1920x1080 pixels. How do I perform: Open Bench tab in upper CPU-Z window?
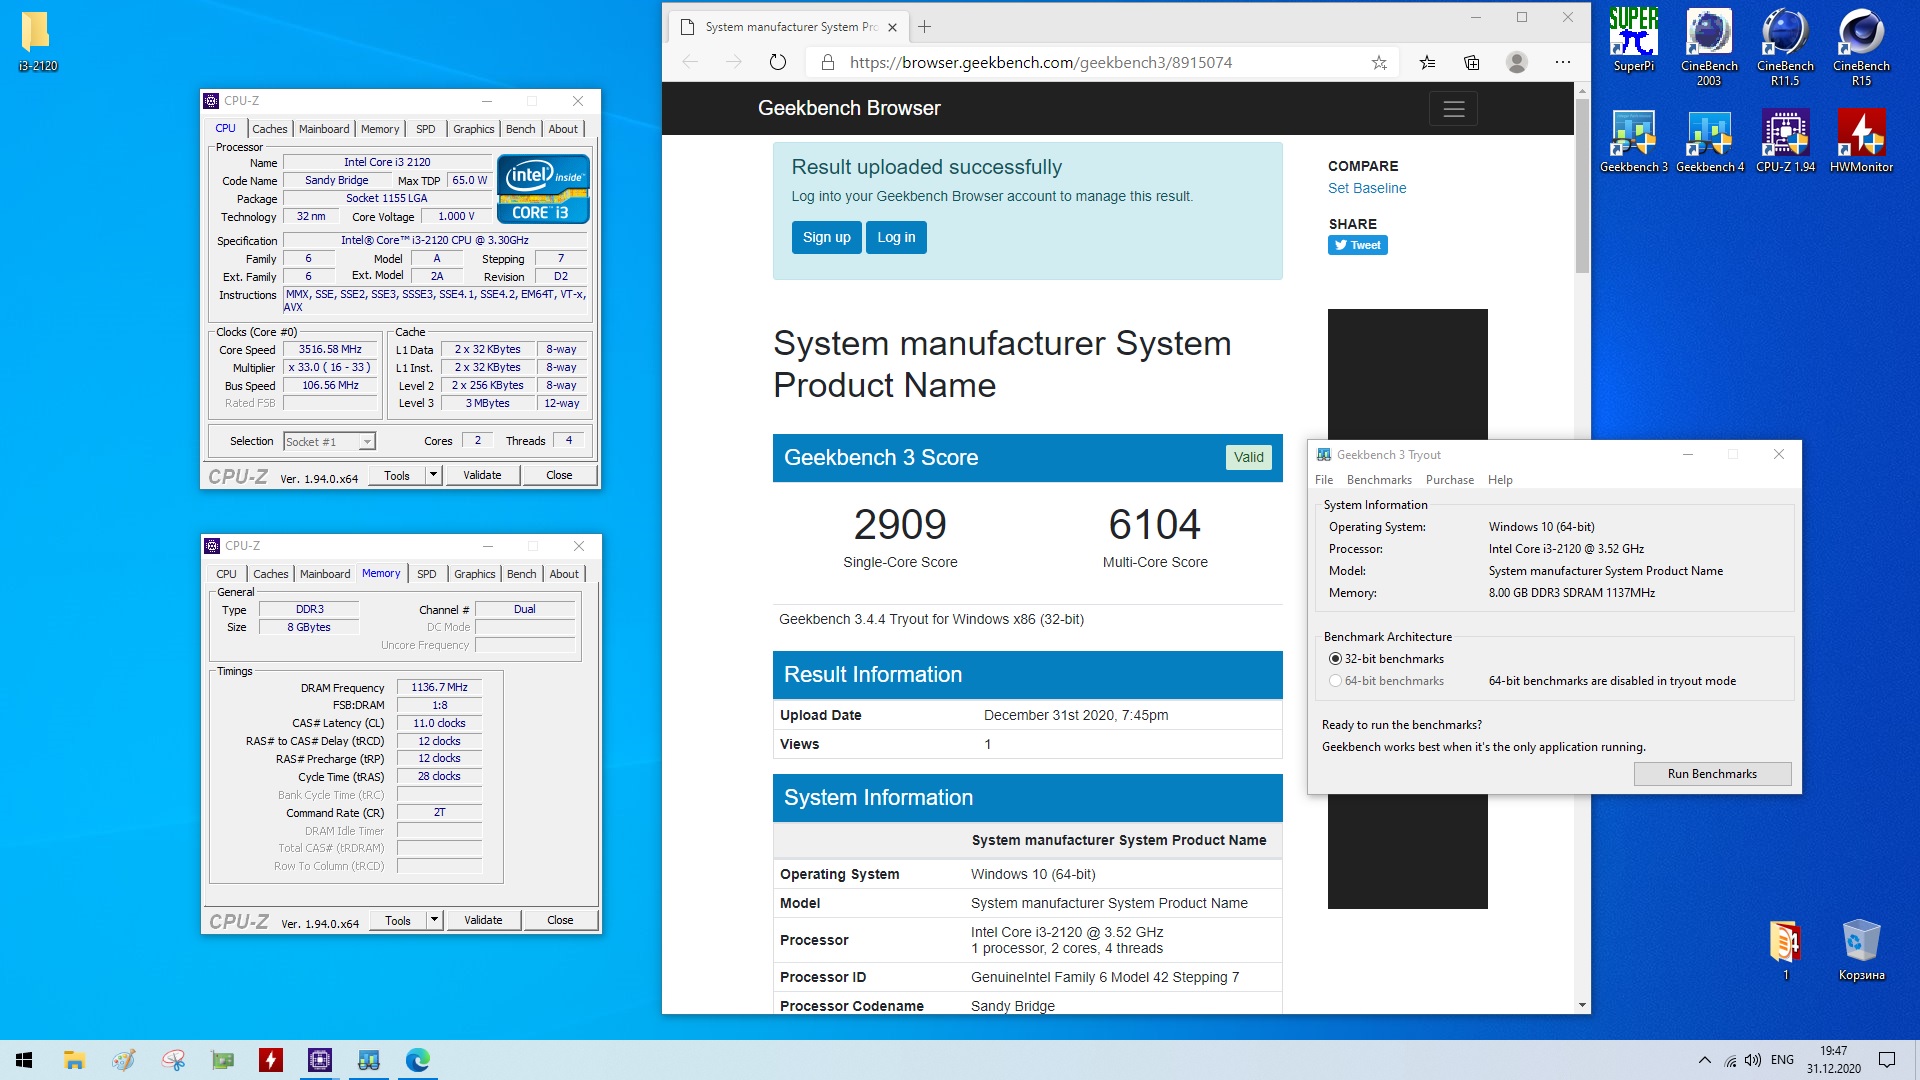click(x=521, y=129)
